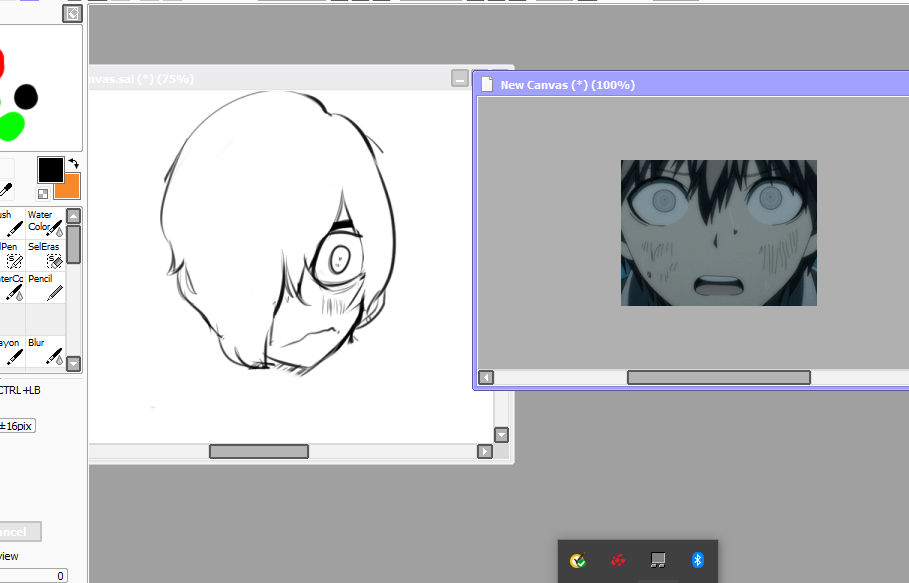Click the New Canvas left scroll arrow
The image size is (909, 583).
click(486, 378)
